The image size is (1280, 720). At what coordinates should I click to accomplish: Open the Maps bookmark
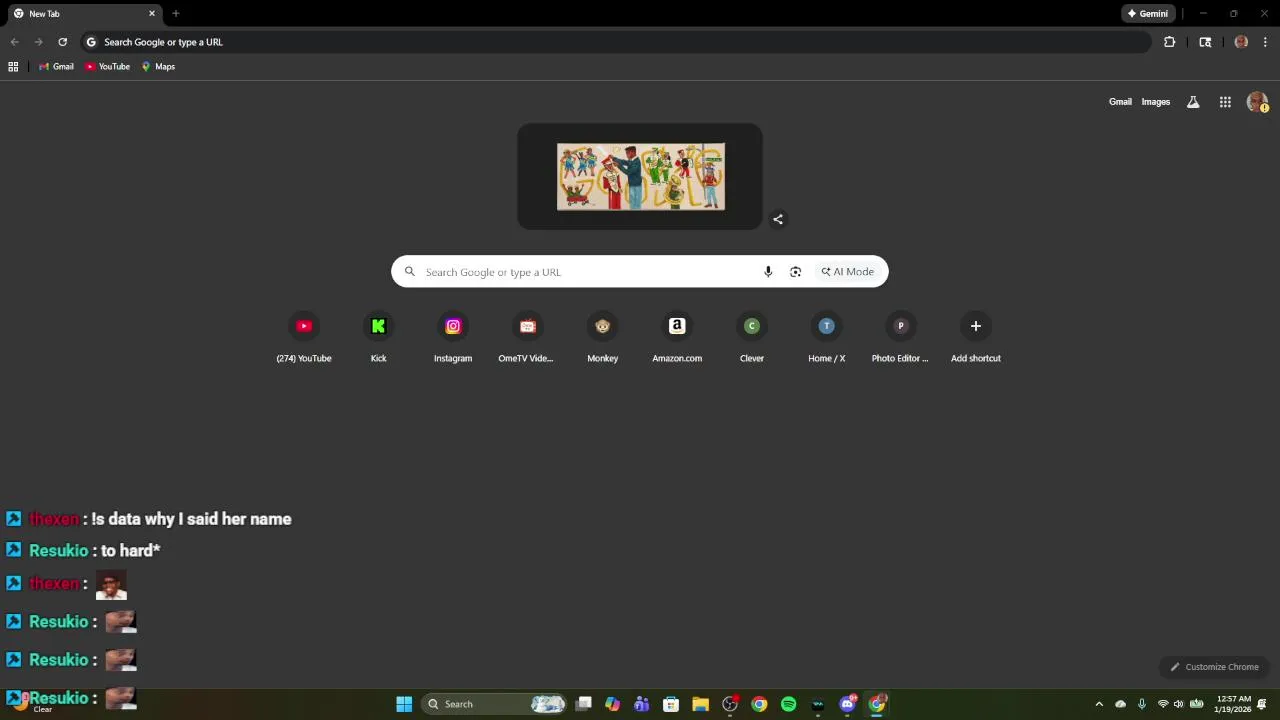click(x=158, y=67)
